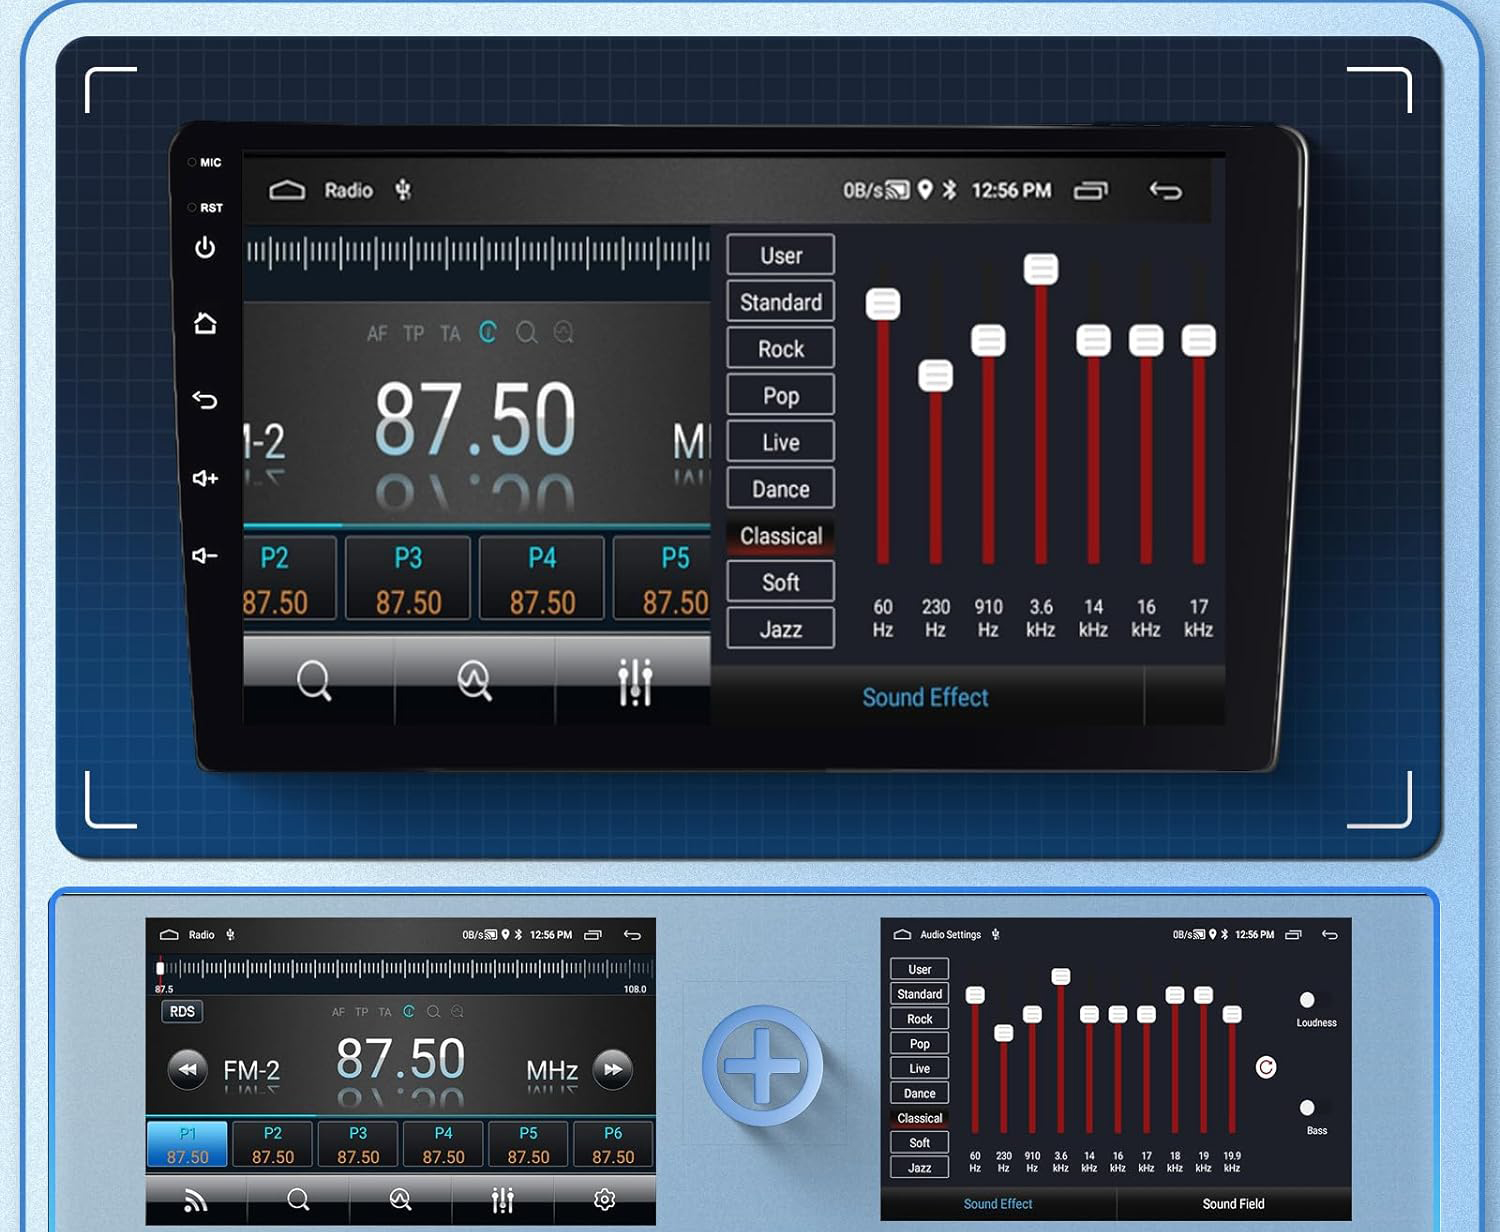Toggle the RDS button in the radio screen
Viewport: 1500px width, 1232px height.
pyautogui.click(x=182, y=1011)
